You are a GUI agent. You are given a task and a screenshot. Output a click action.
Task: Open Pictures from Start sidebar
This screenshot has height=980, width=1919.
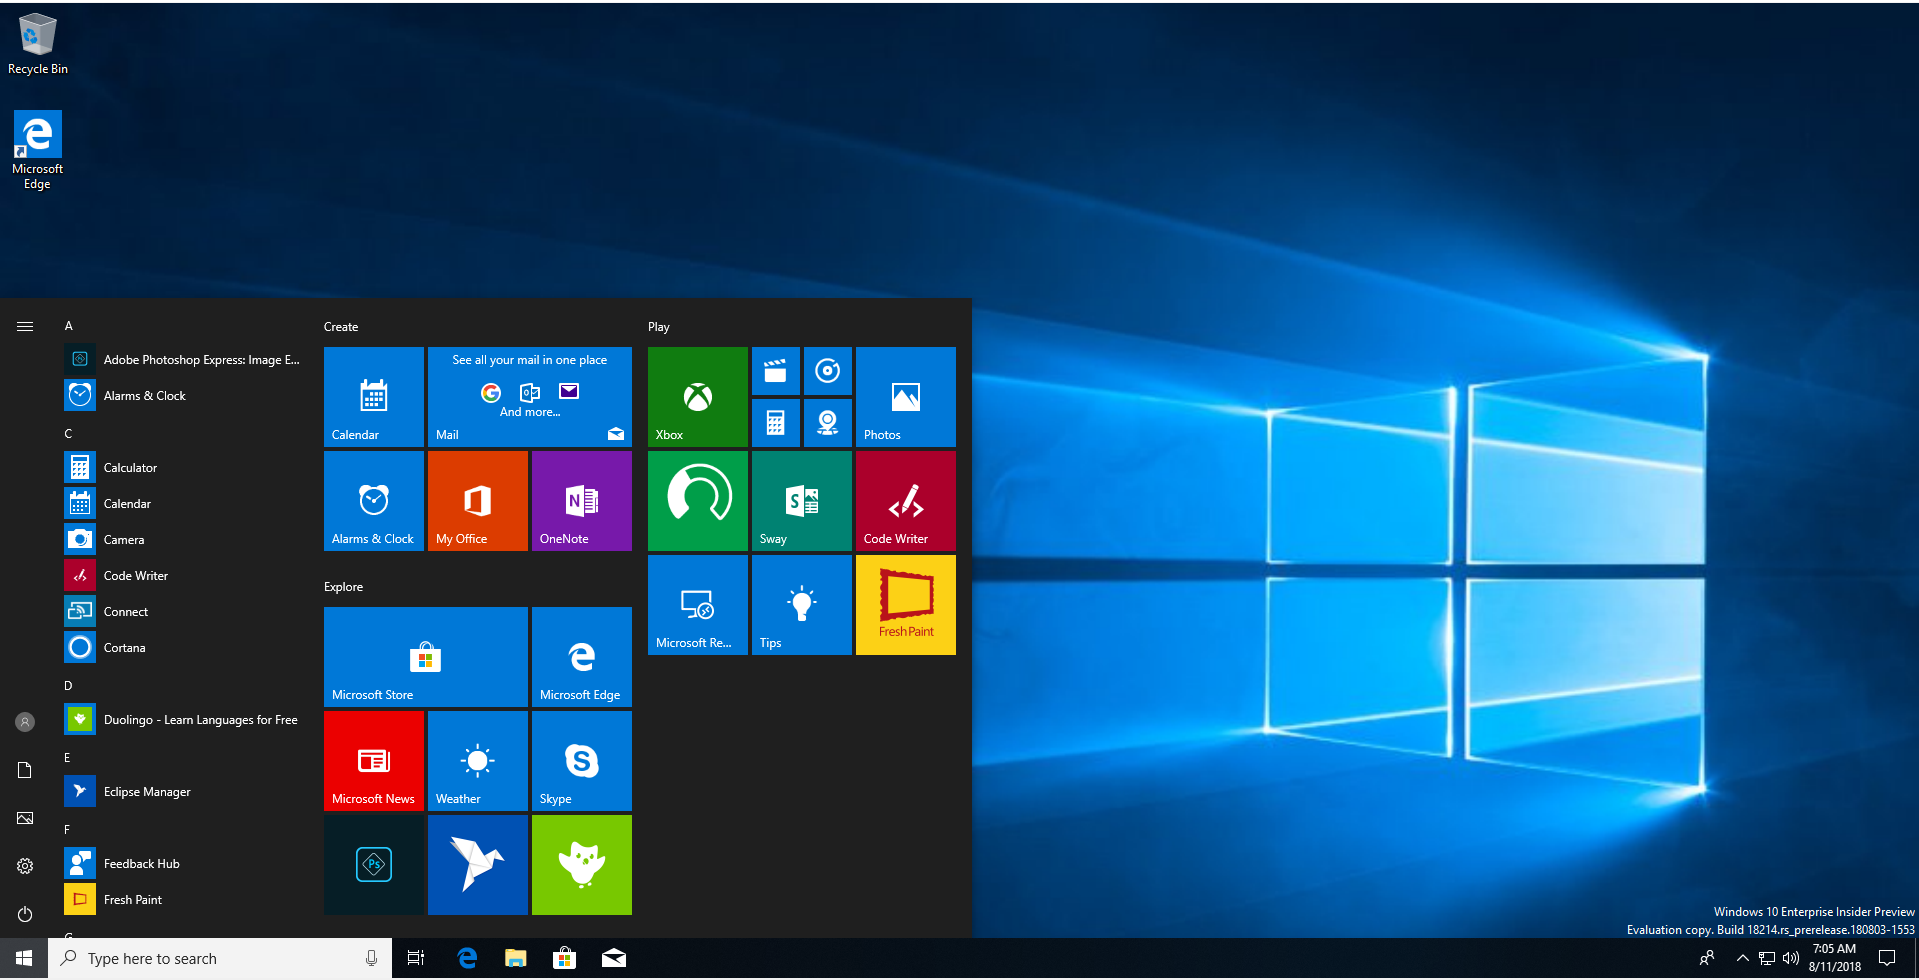click(25, 818)
